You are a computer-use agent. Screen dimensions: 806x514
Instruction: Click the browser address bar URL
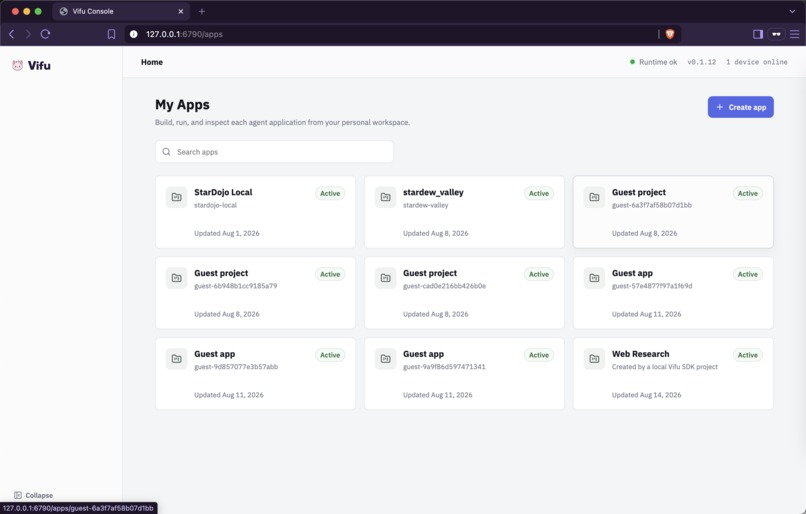(x=184, y=34)
